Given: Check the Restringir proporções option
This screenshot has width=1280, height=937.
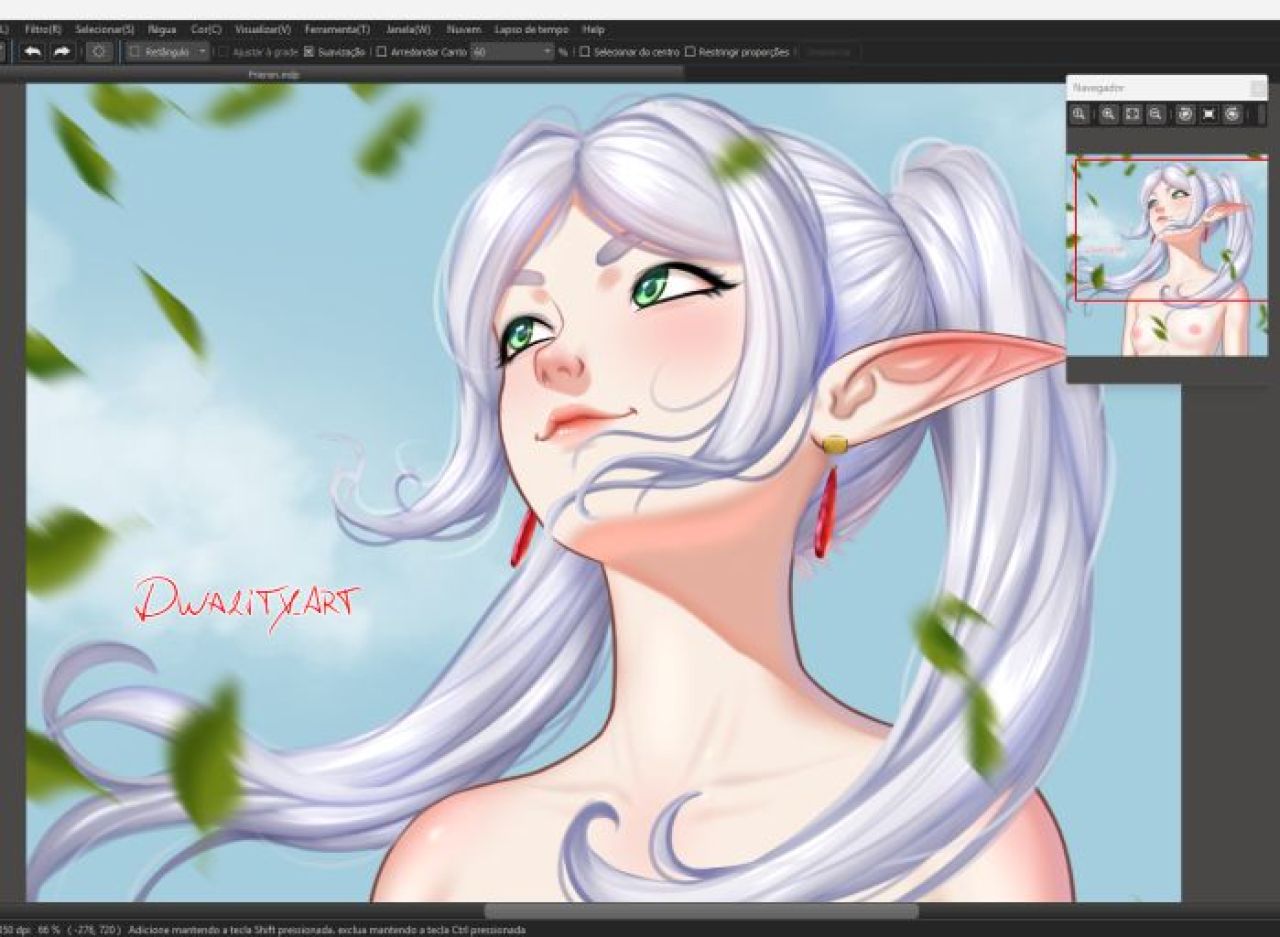Looking at the screenshot, I should coord(690,52).
